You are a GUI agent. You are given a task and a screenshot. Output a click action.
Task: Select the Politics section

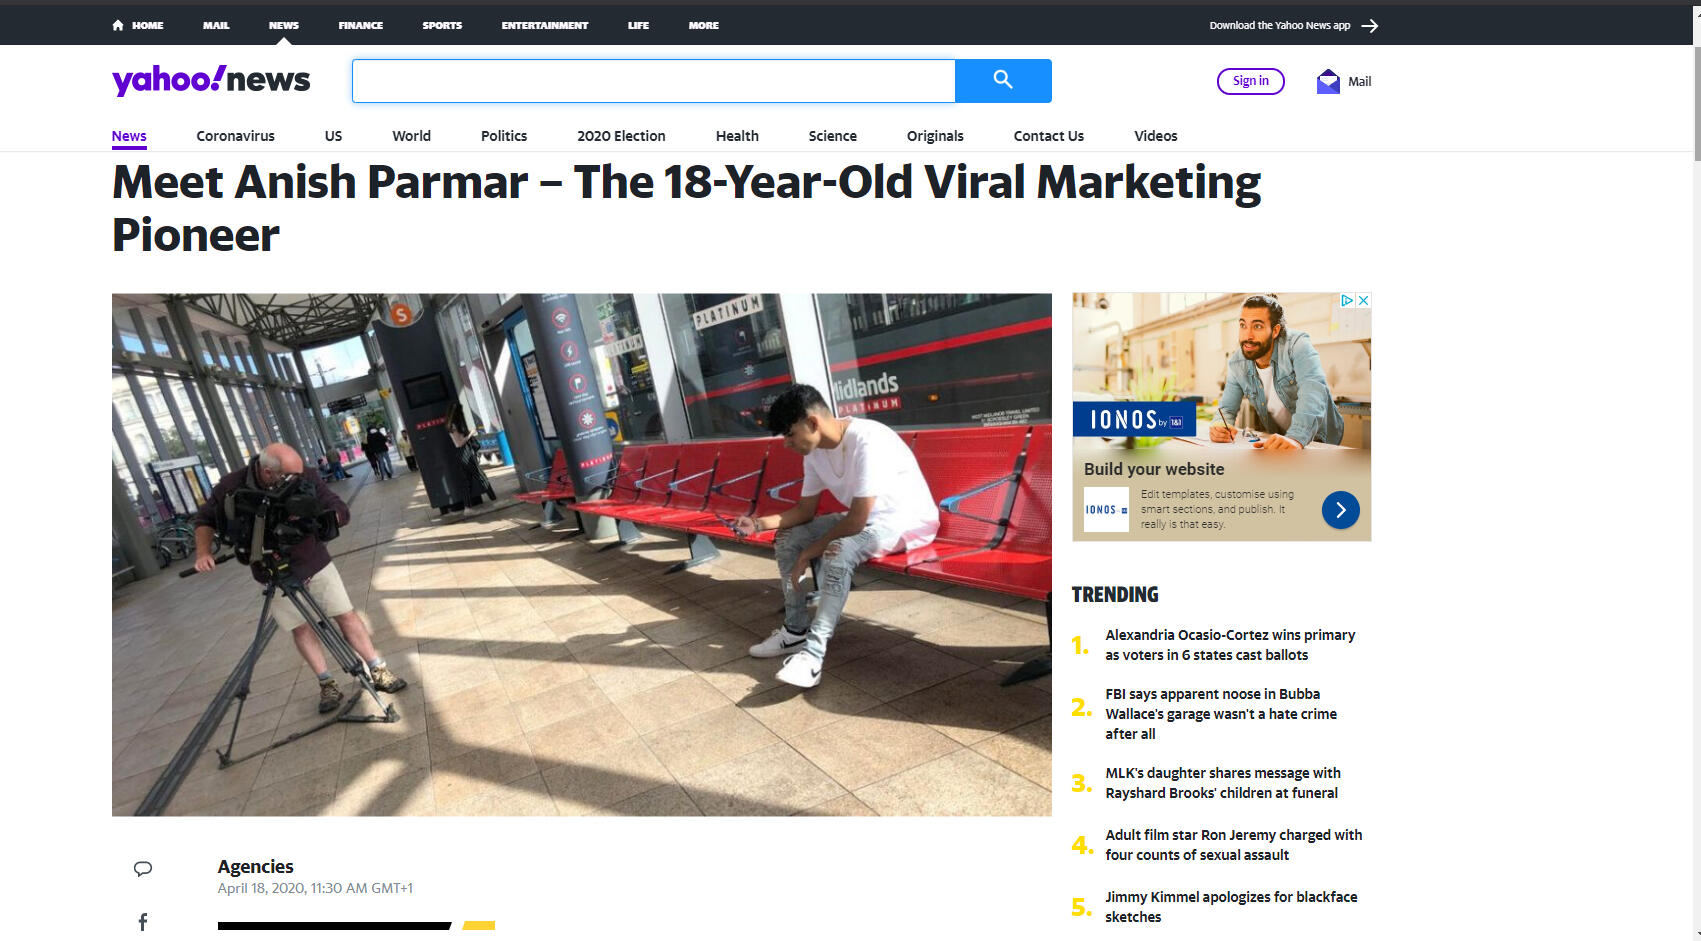[x=503, y=136]
